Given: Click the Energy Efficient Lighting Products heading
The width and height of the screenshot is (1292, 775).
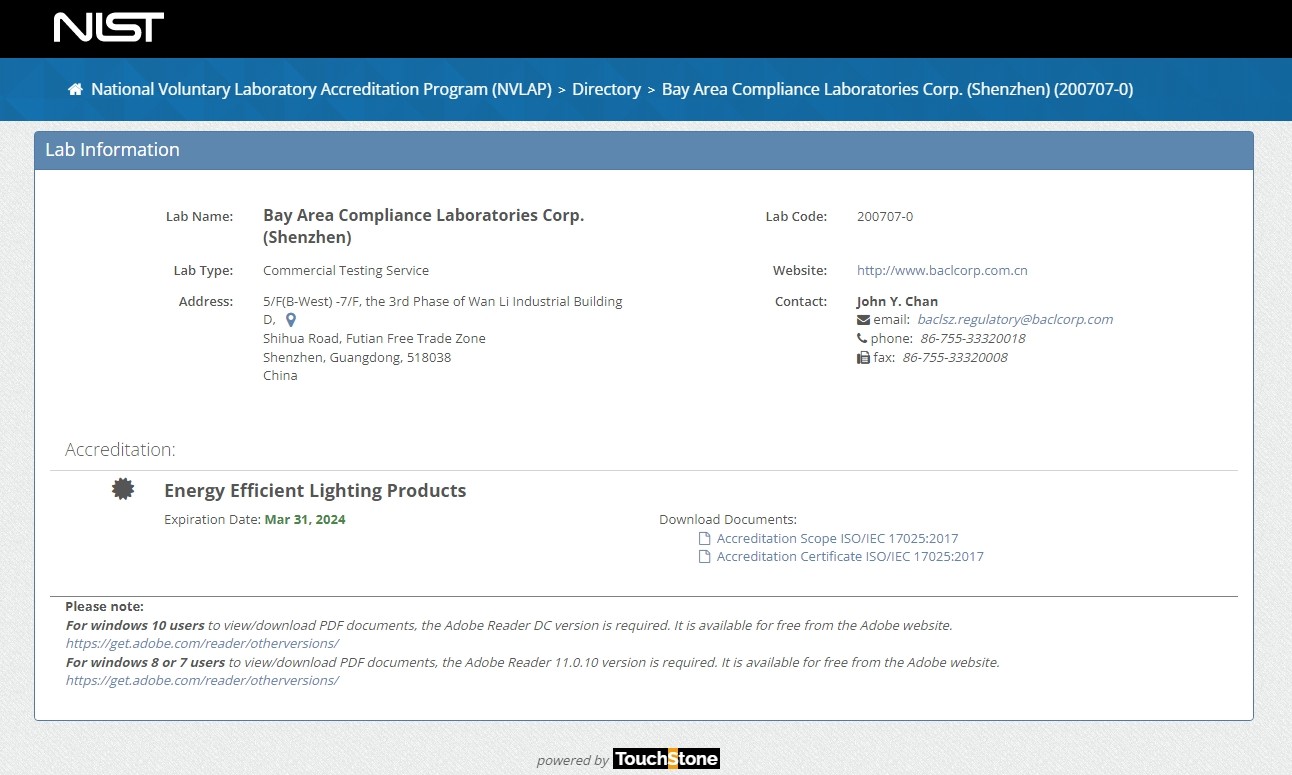Looking at the screenshot, I should (x=315, y=490).
